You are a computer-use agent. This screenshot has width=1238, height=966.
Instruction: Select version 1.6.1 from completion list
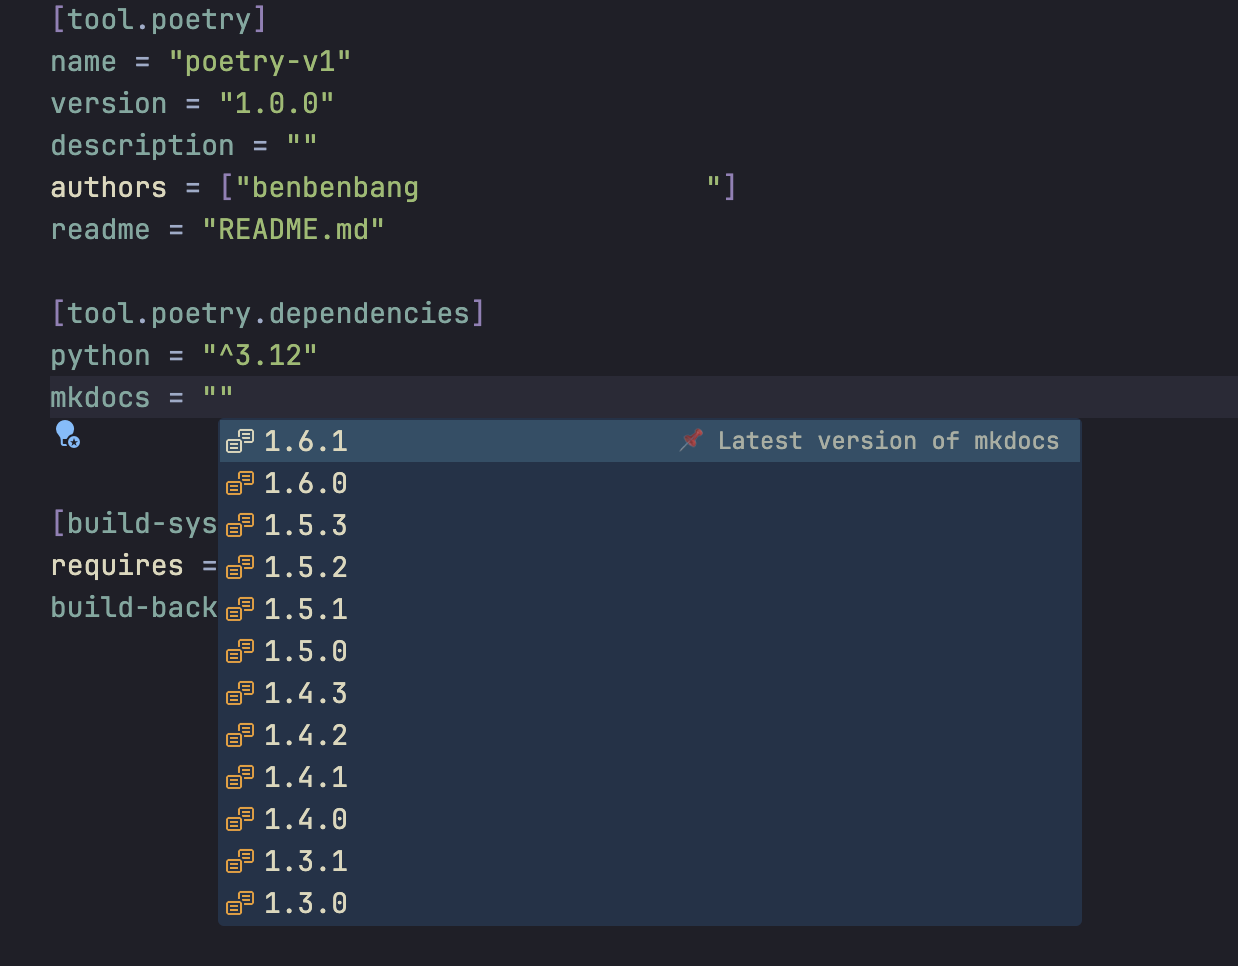[650, 441]
